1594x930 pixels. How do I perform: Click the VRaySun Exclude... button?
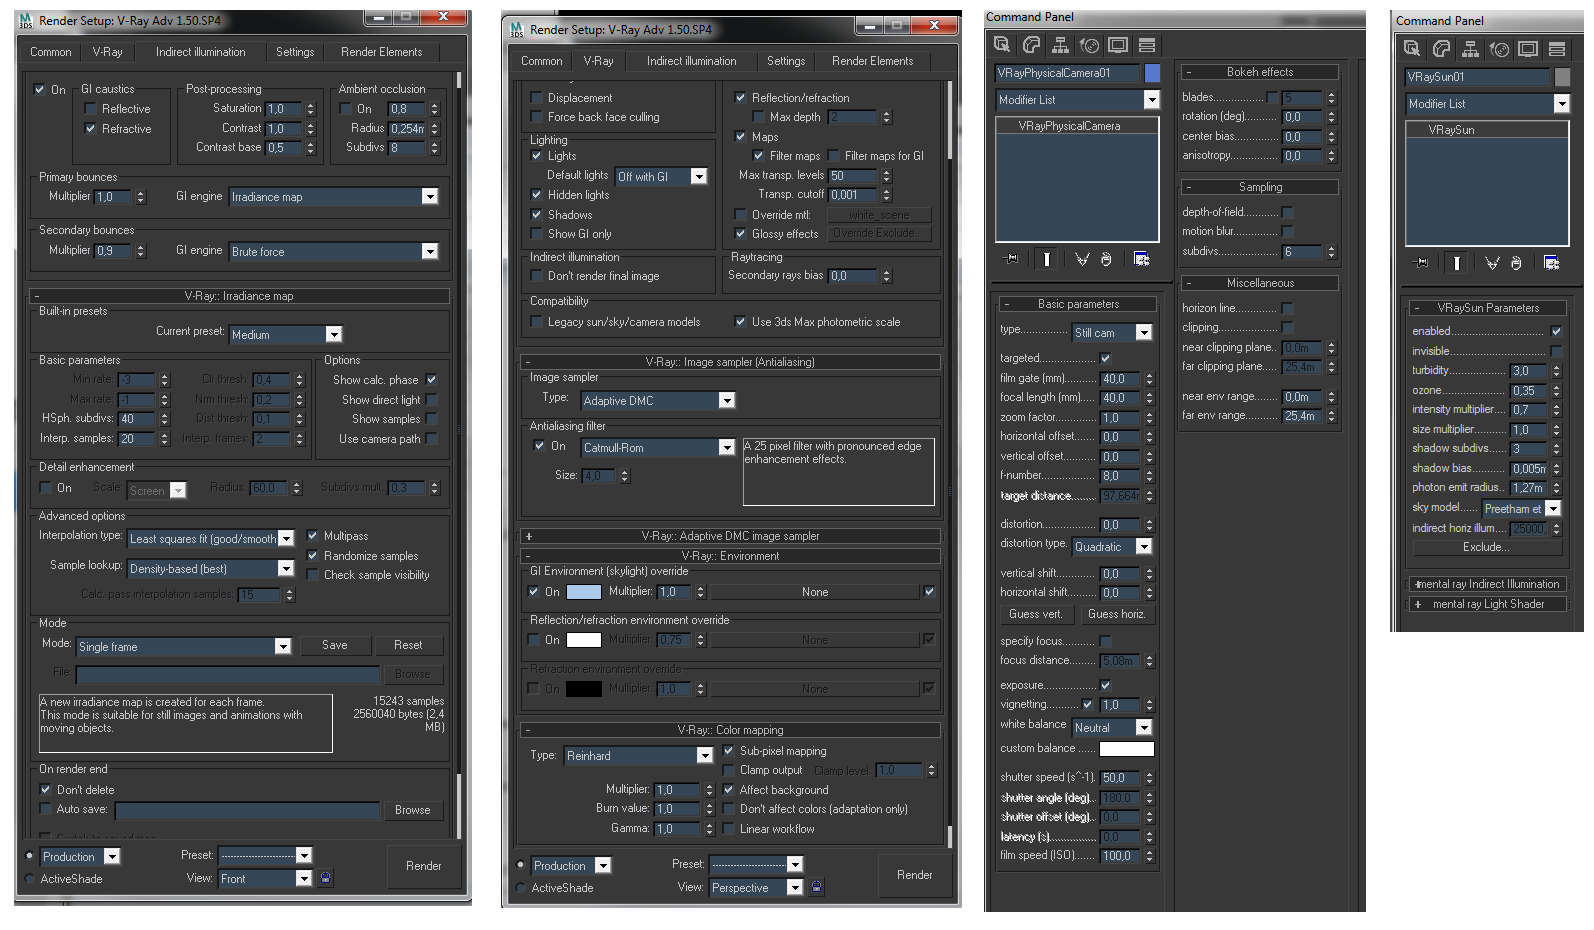point(1486,547)
